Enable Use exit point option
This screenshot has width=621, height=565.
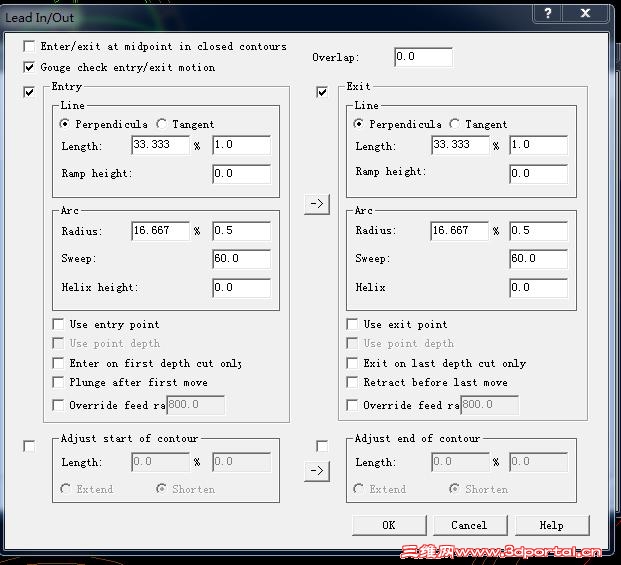click(352, 324)
